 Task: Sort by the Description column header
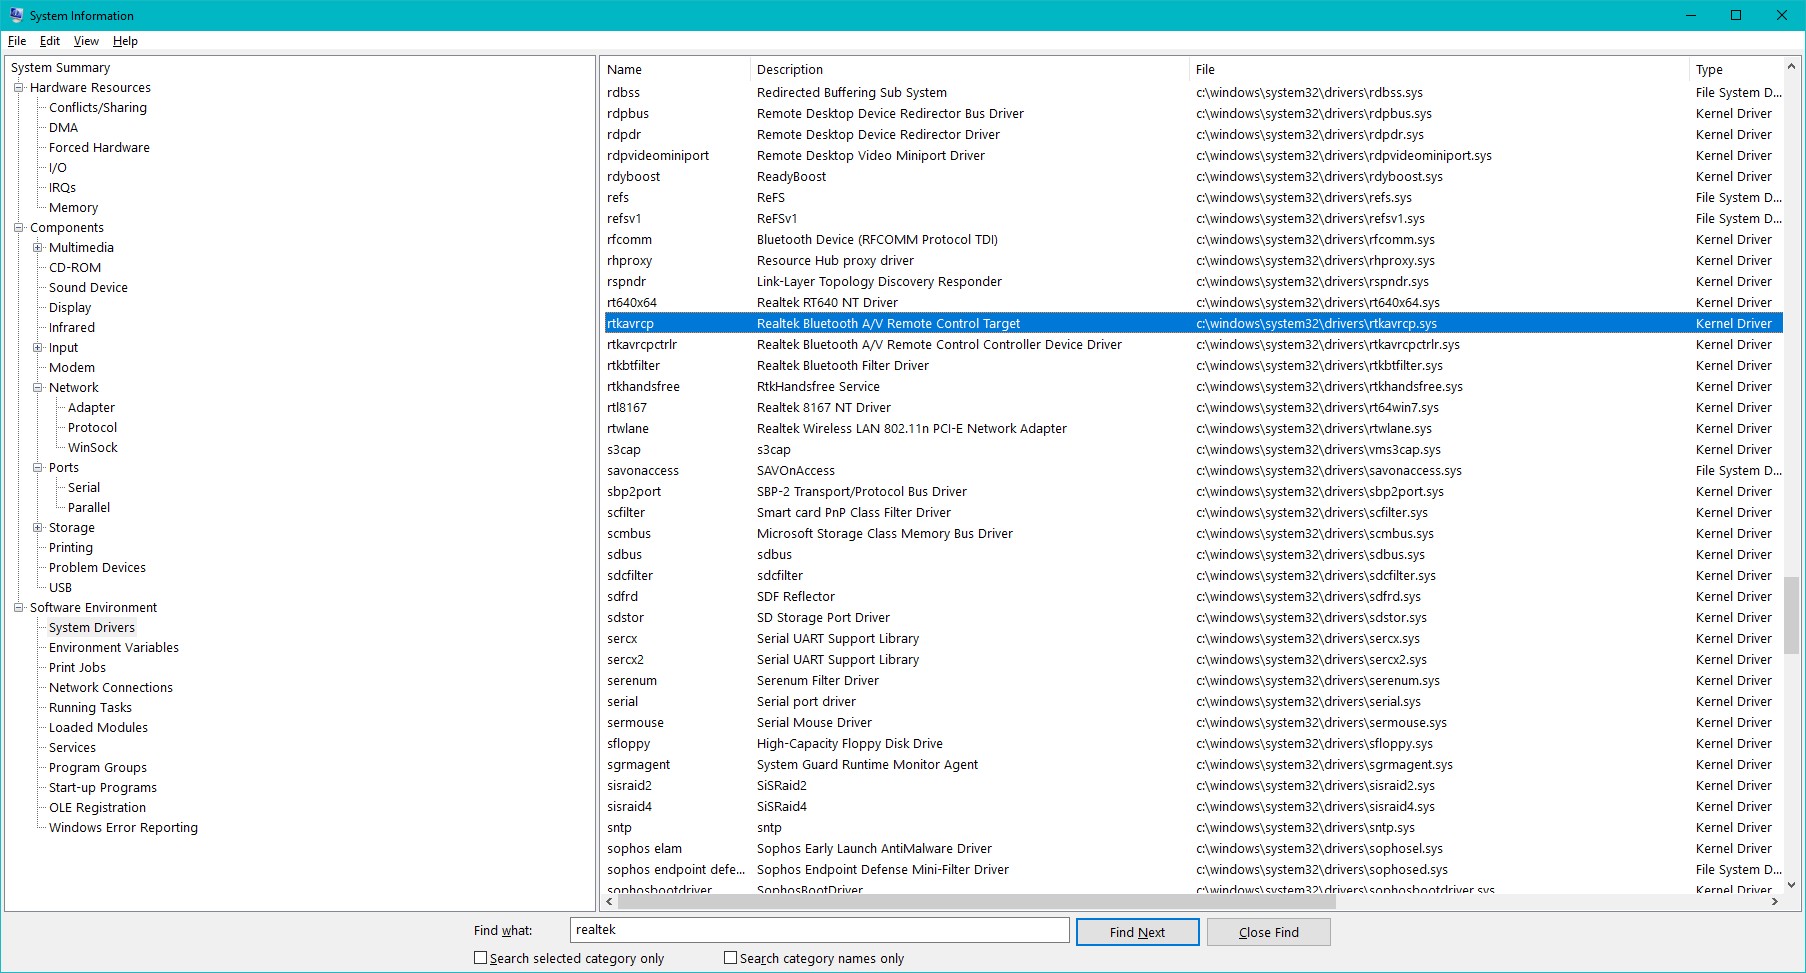(969, 70)
